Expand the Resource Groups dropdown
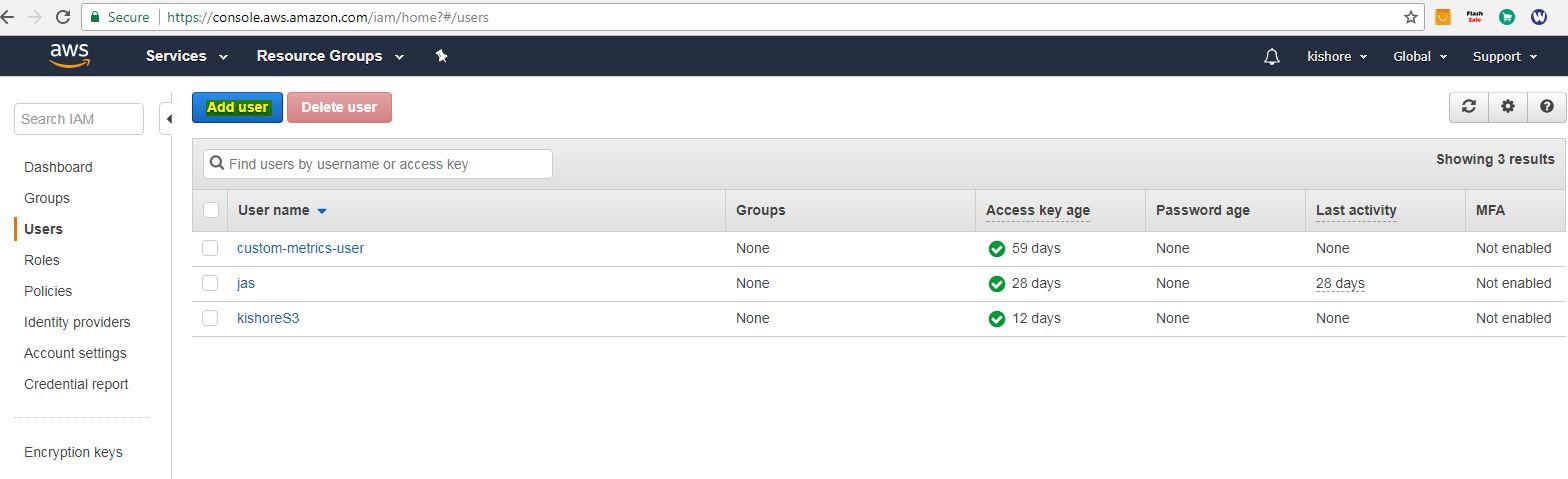Viewport: 1568px width, 479px height. [330, 56]
